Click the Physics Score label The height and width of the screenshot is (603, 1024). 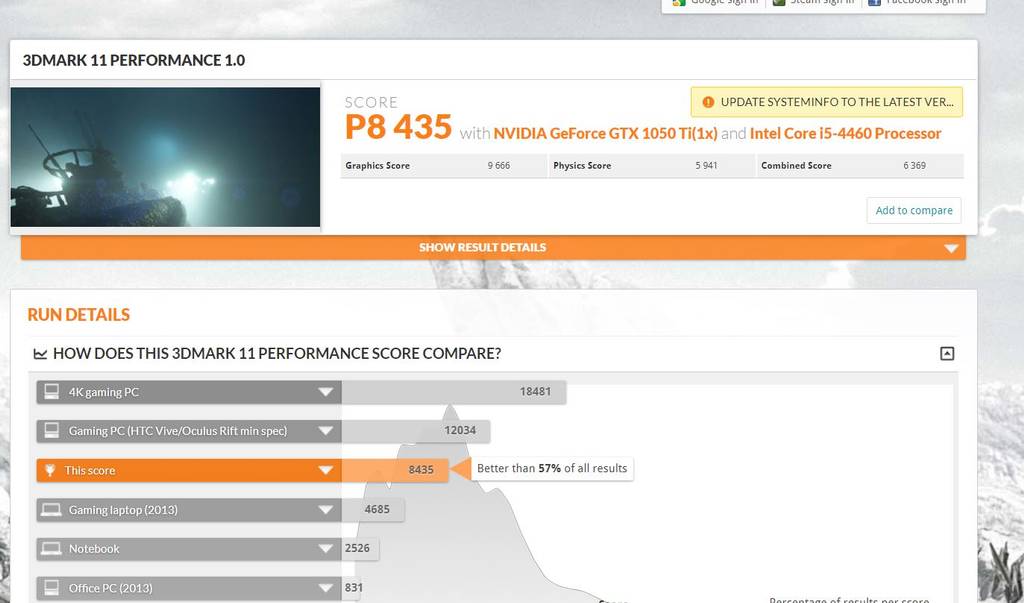point(582,165)
